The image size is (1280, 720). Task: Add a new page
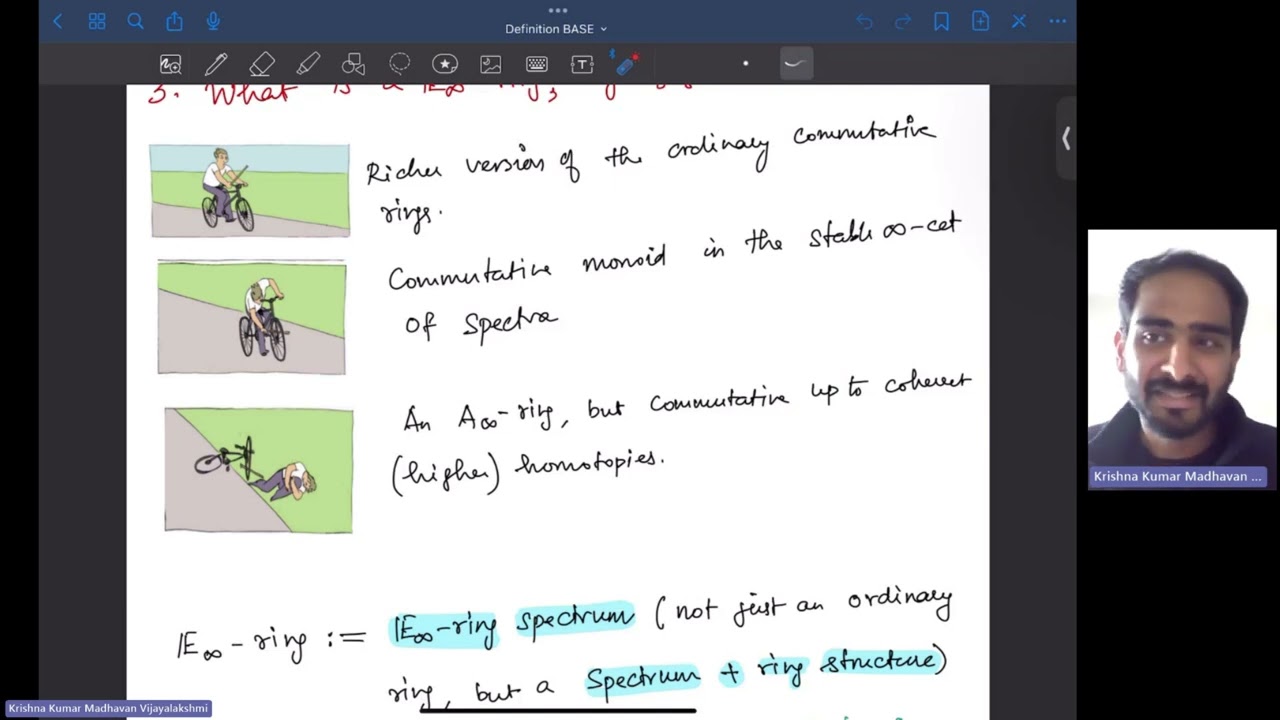click(x=980, y=21)
